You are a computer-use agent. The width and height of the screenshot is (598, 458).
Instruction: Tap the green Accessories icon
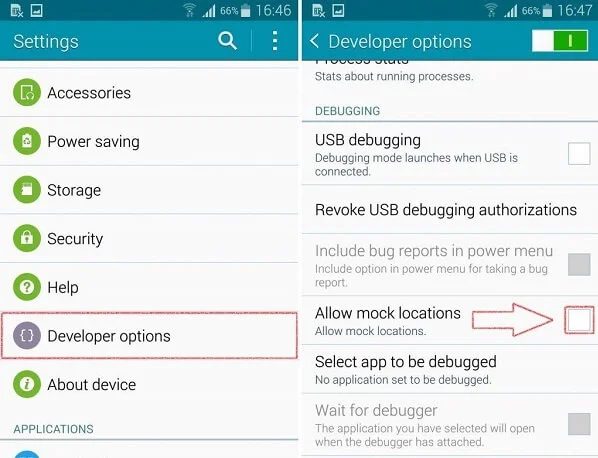tap(27, 92)
